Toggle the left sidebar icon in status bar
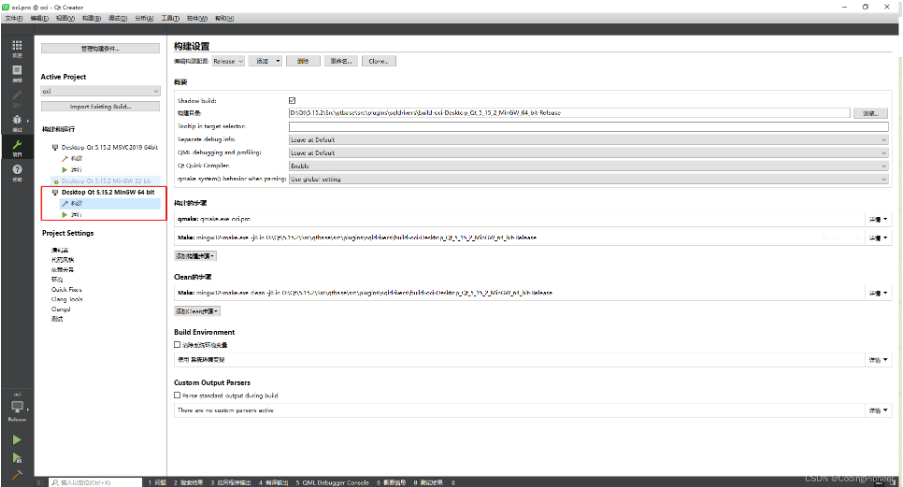 (x=40, y=482)
